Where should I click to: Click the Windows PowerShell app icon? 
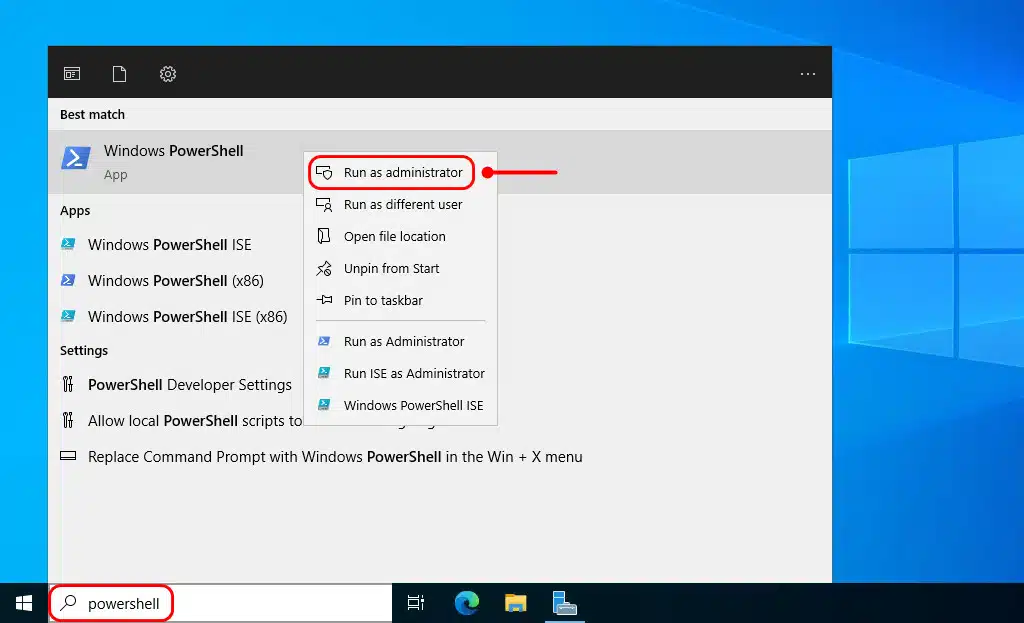click(x=76, y=158)
